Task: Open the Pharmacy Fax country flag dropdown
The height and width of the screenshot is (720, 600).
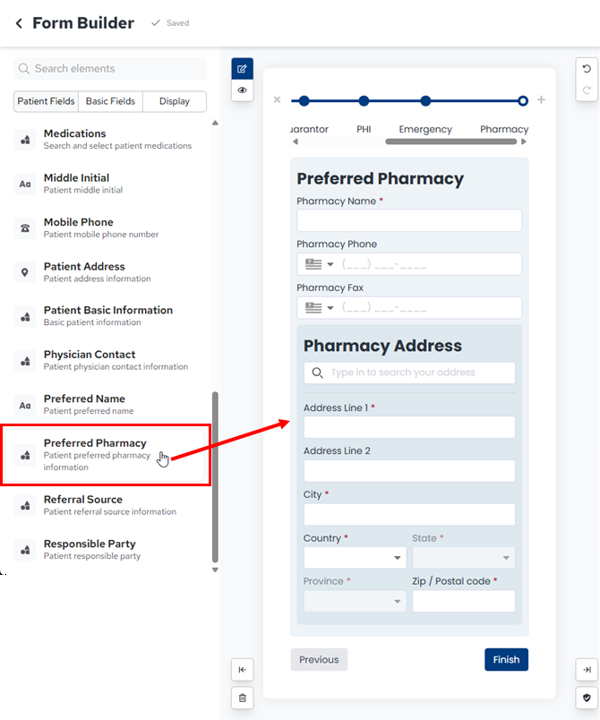Action: (x=320, y=308)
